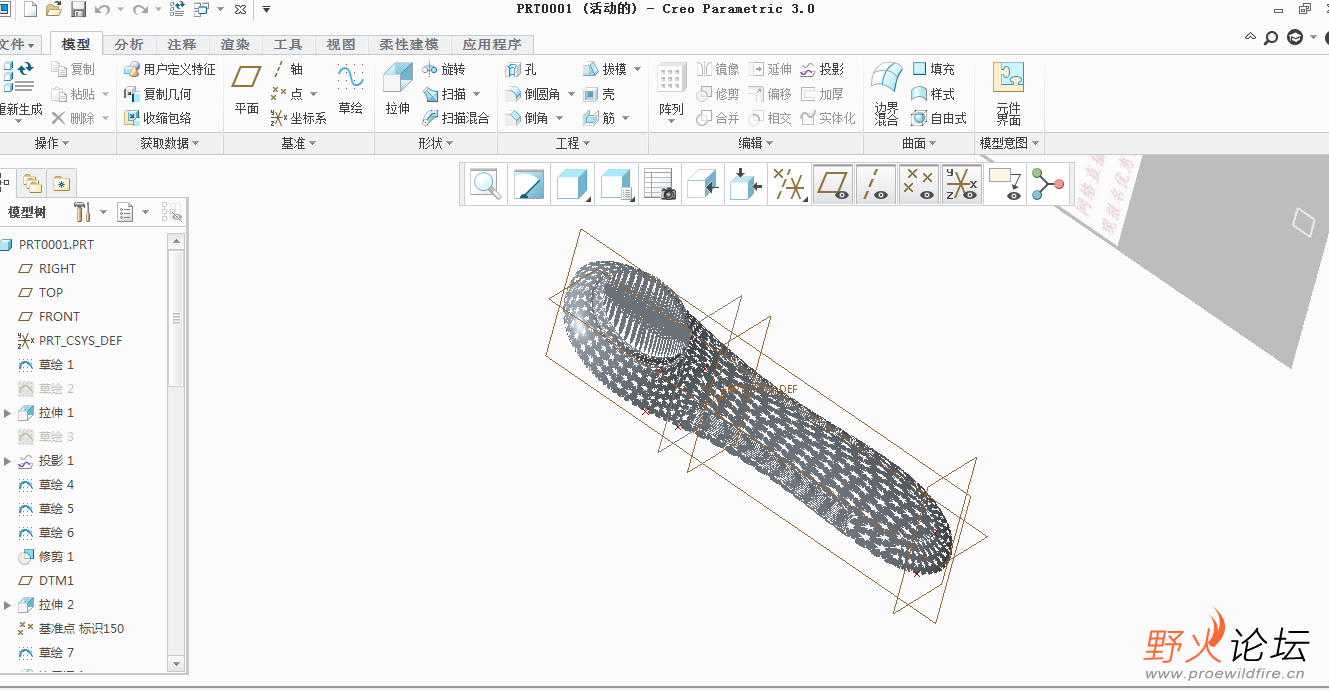Create a Coordinate System (坐标系)

pos(299,118)
